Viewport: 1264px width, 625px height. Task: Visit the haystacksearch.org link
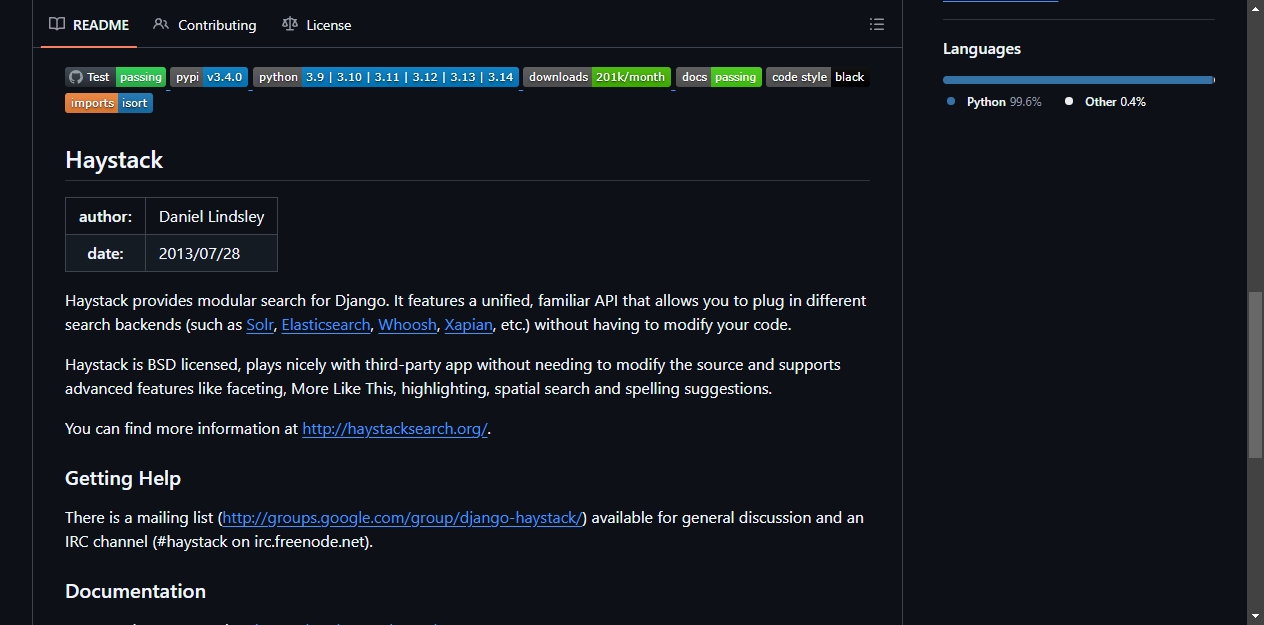point(395,429)
